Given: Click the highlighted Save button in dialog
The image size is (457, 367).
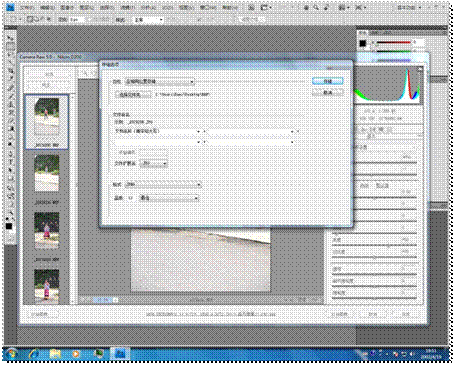Looking at the screenshot, I should tap(327, 81).
